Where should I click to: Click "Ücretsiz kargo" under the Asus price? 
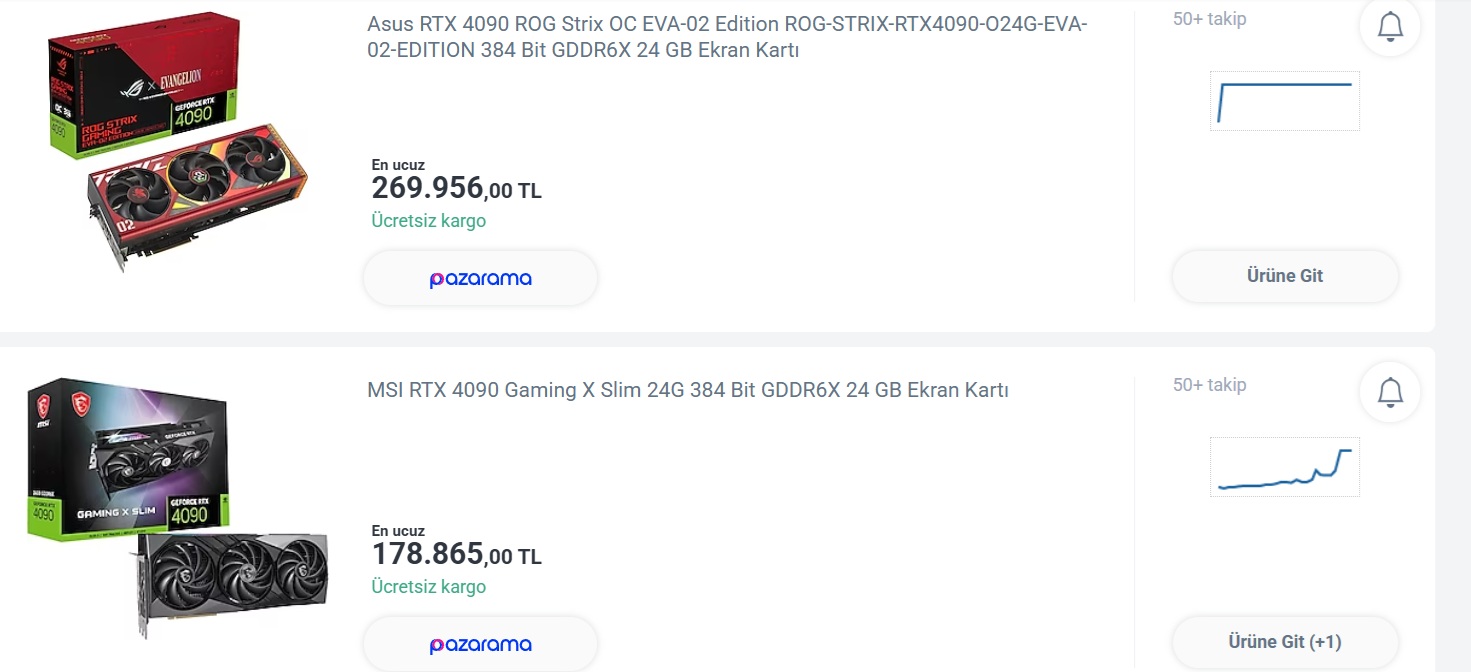pyautogui.click(x=428, y=221)
